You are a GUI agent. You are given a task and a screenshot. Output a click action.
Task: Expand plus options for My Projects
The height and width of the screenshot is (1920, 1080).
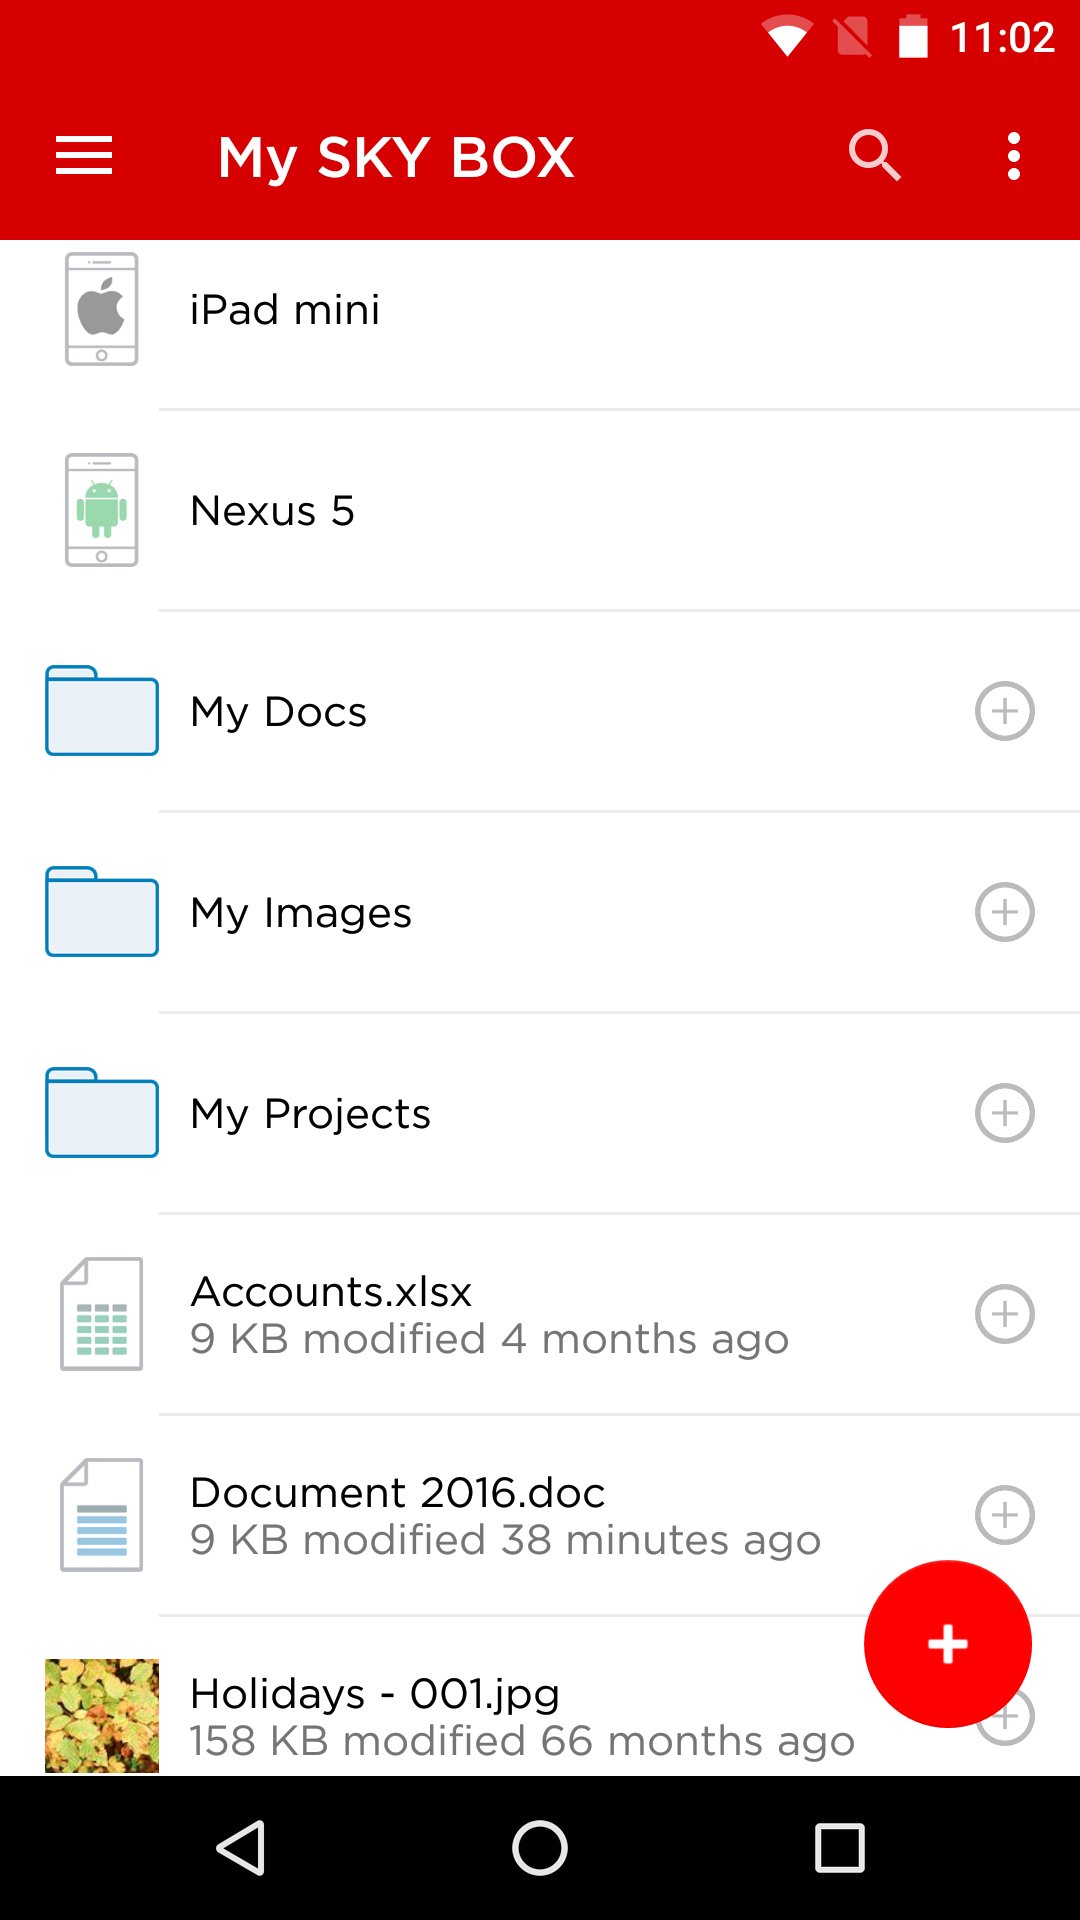click(1004, 1113)
